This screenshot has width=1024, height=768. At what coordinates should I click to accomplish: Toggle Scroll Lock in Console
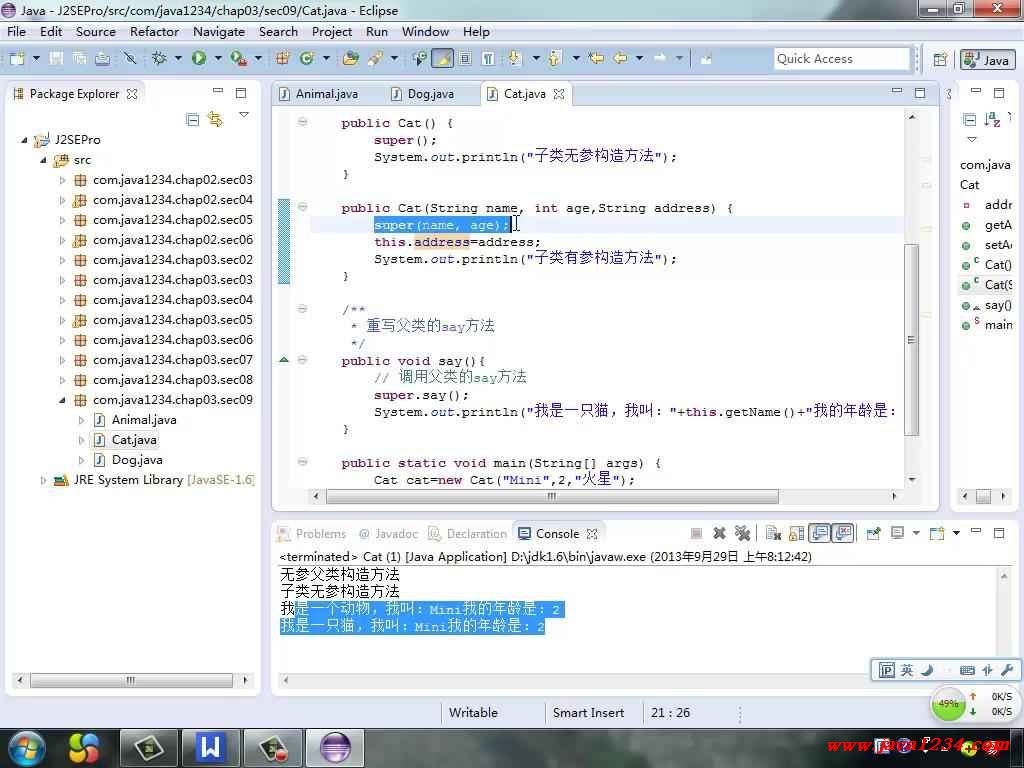(796, 534)
